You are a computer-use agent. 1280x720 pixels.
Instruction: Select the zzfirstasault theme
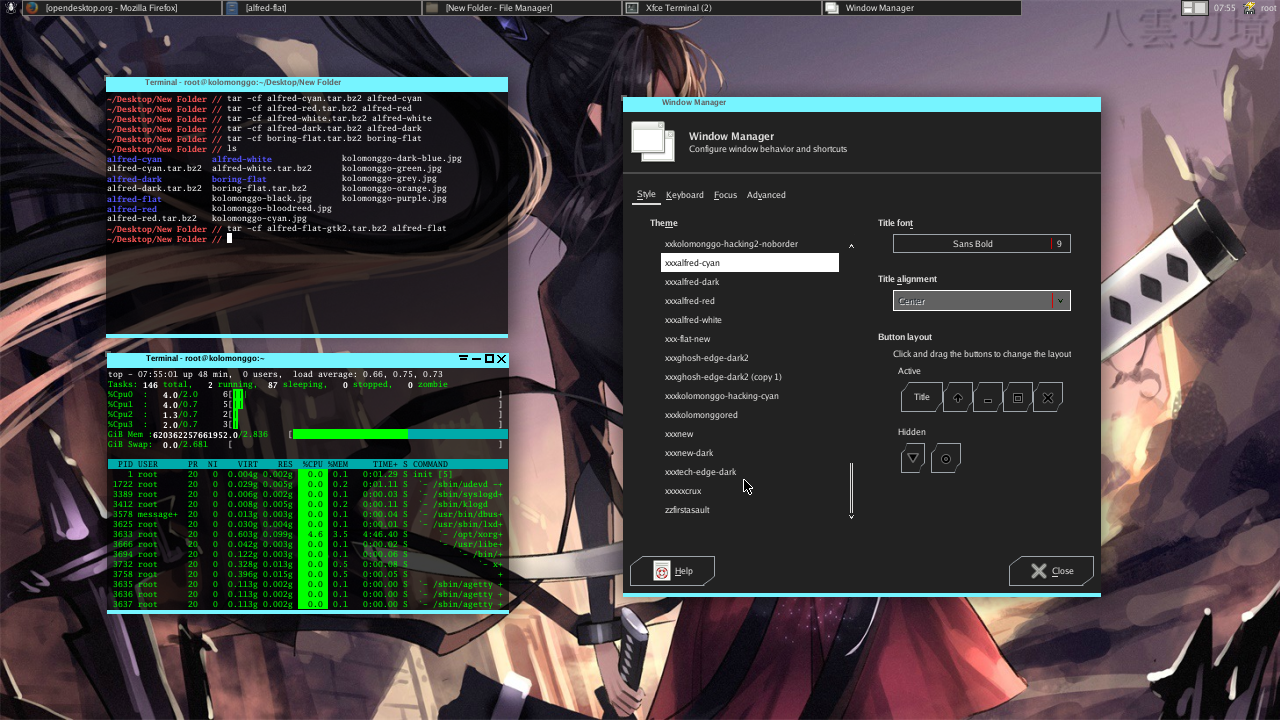pos(750,510)
